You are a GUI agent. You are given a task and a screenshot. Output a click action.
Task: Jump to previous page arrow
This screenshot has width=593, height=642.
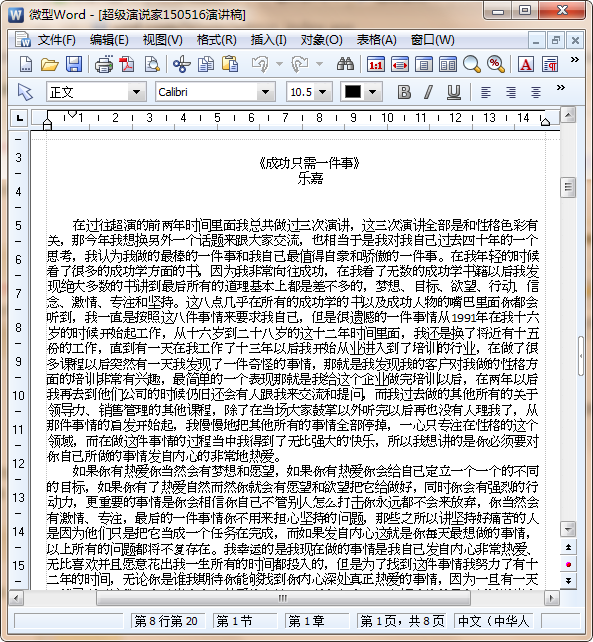tap(568, 547)
